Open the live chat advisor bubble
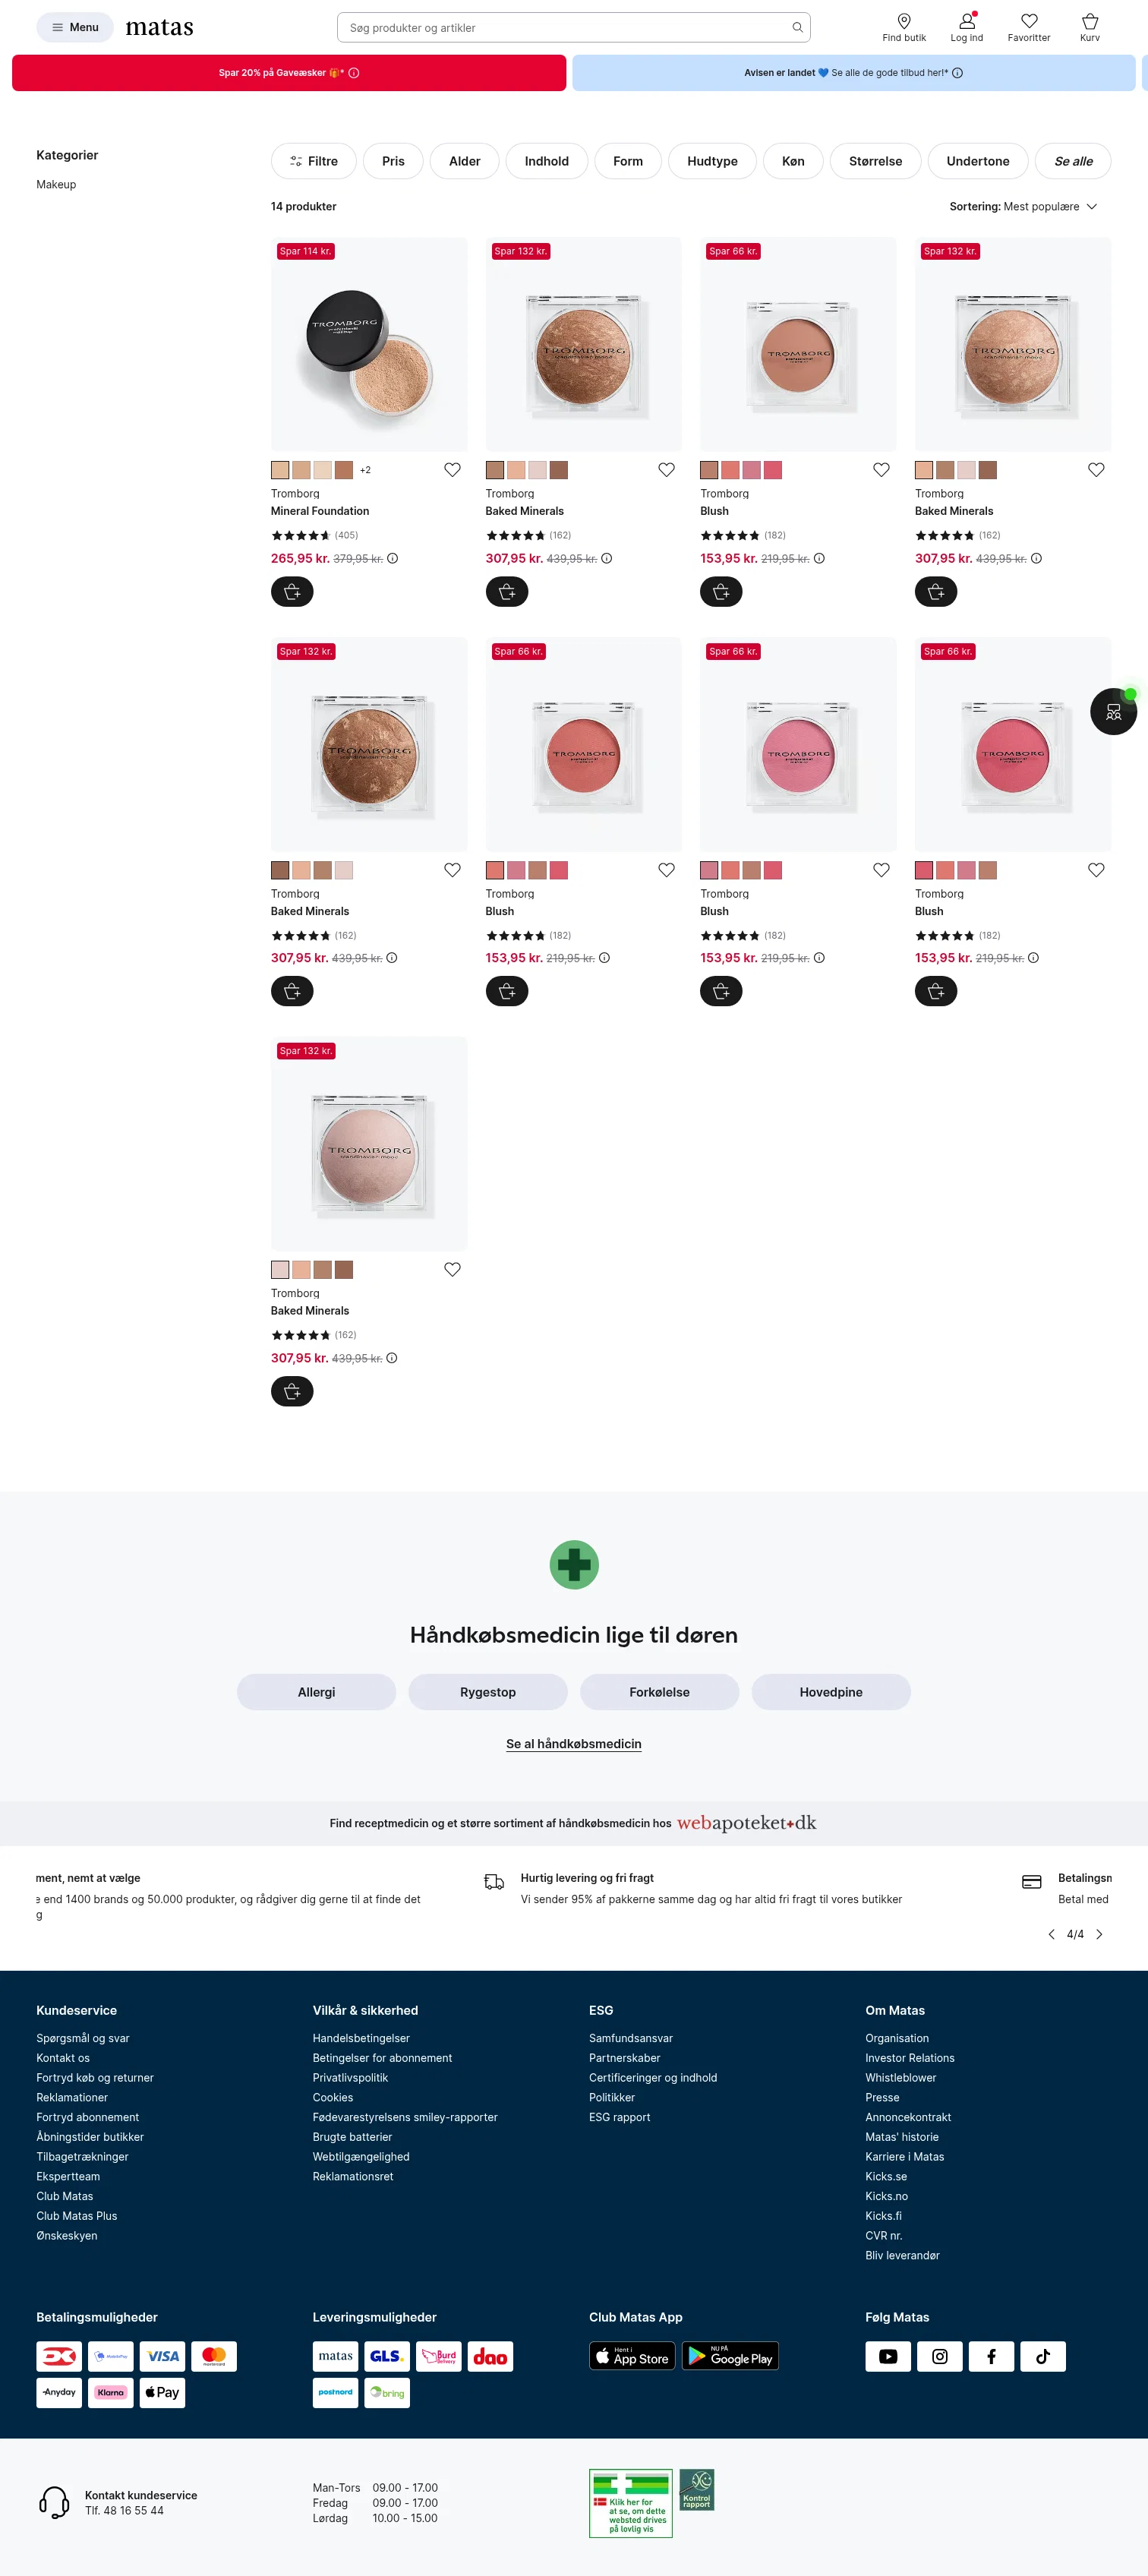 [x=1112, y=712]
